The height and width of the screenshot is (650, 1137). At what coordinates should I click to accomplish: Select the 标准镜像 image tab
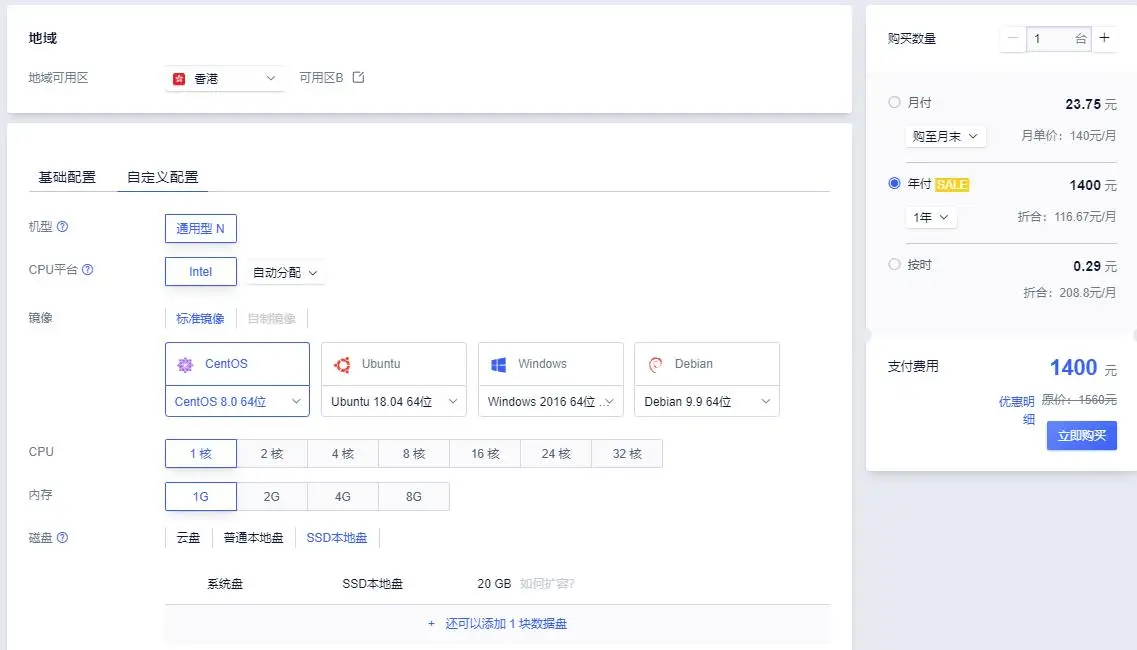(x=200, y=318)
